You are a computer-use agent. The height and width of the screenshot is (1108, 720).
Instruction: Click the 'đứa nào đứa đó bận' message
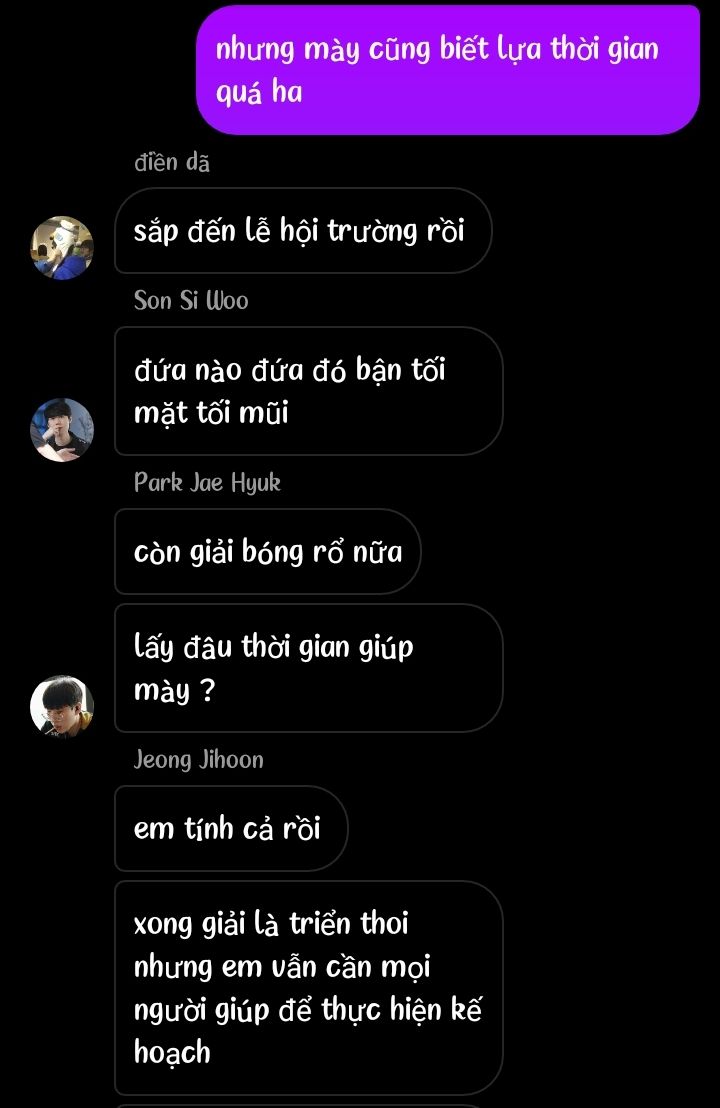tap(309, 391)
